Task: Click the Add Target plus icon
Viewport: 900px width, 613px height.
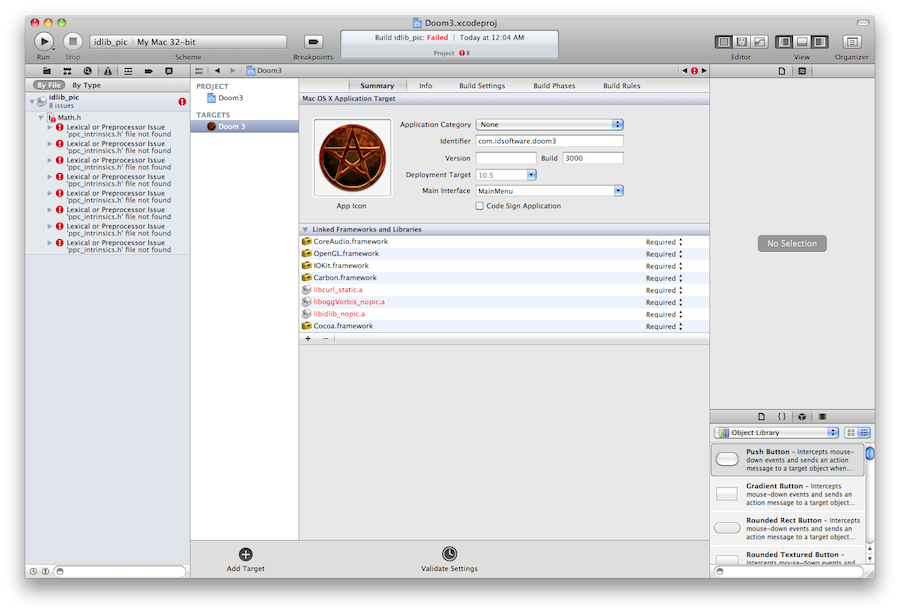Action: [246, 554]
